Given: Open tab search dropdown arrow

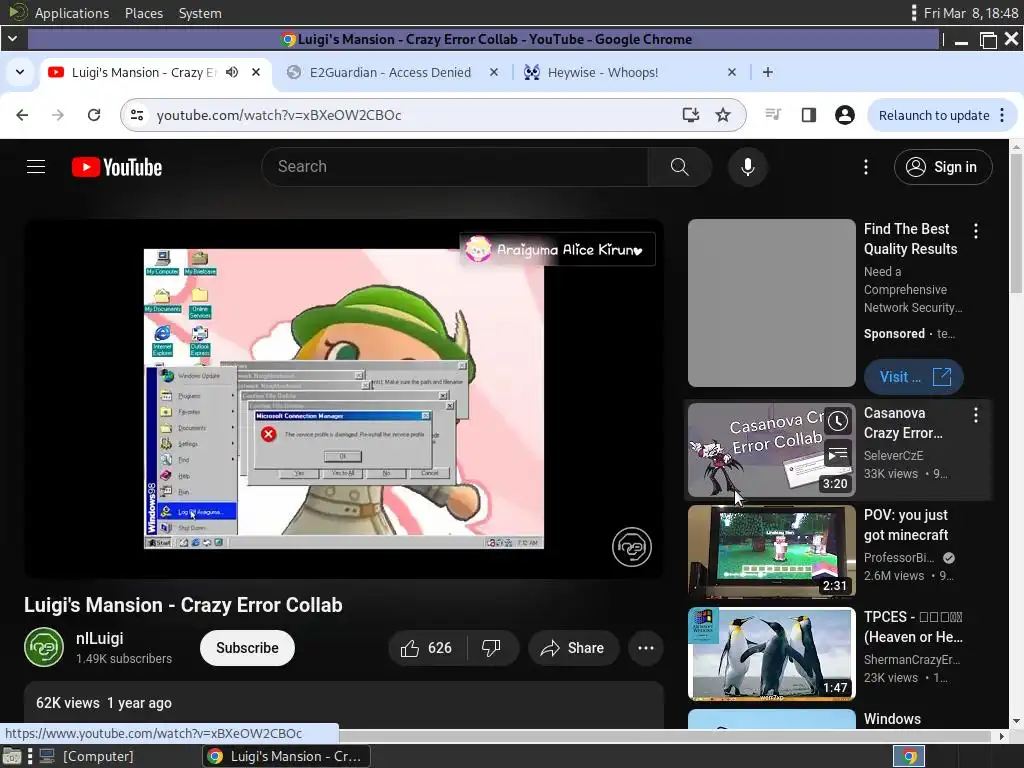Looking at the screenshot, I should [x=20, y=72].
